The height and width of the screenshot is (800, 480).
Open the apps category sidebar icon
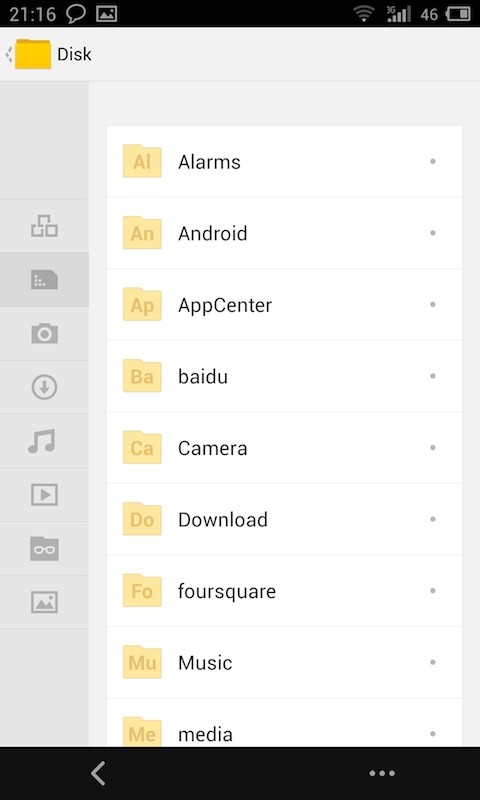coord(44,226)
